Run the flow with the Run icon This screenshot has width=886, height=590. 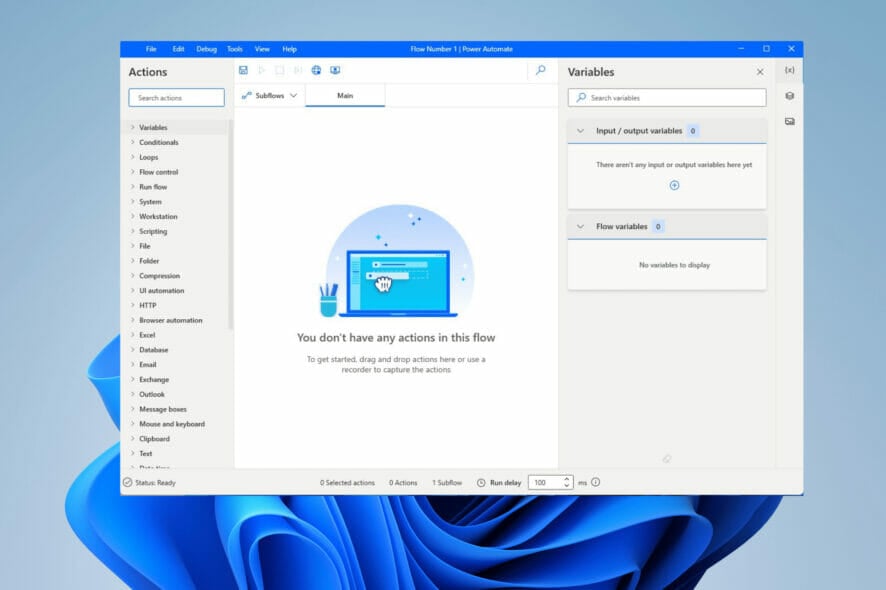[x=262, y=70]
